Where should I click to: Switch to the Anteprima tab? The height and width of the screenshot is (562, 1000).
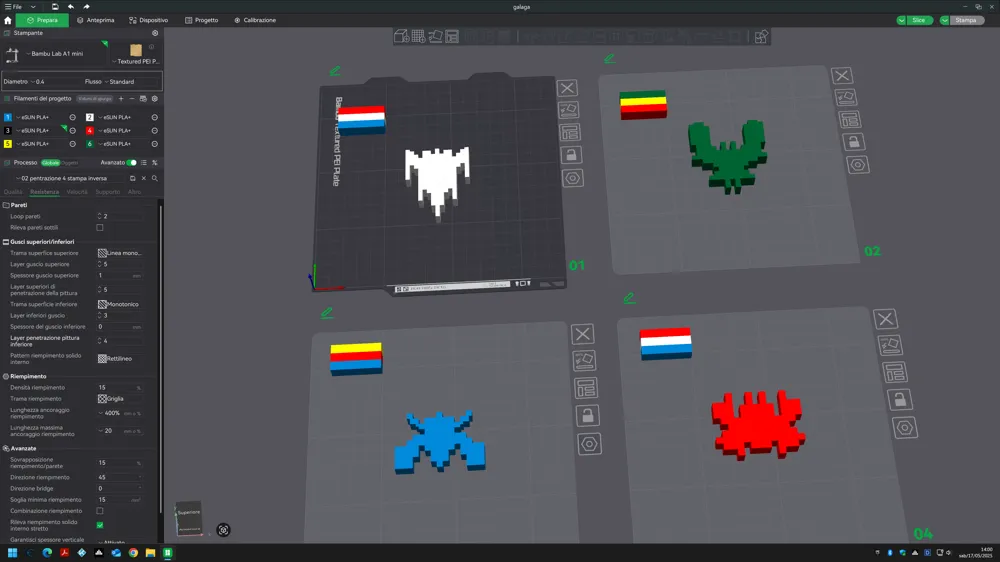click(x=96, y=20)
